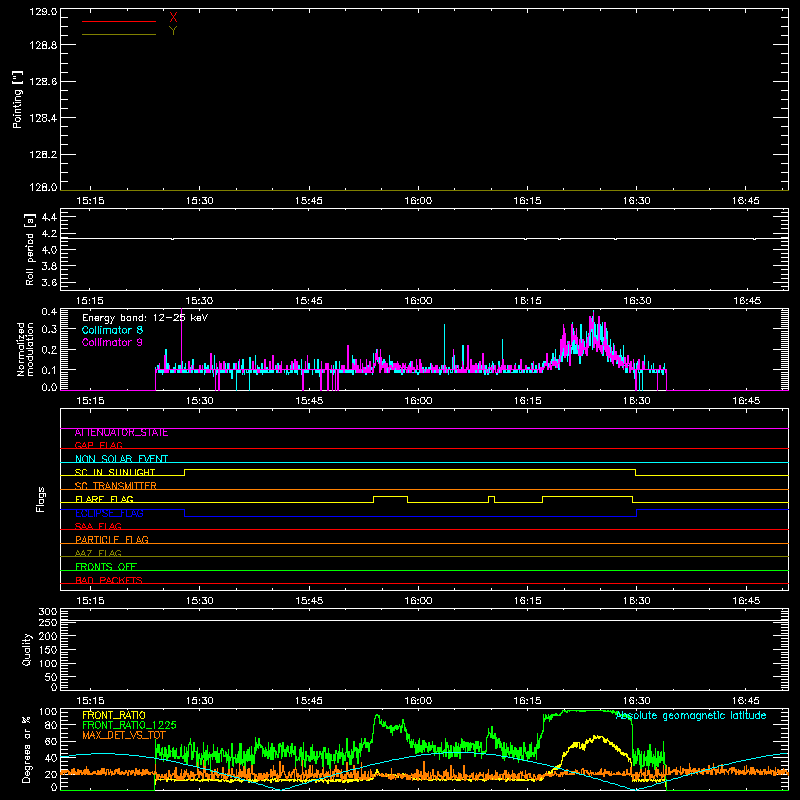Click the 80 tick on Degrees axis
This screenshot has width=800, height=800.
tap(51, 726)
